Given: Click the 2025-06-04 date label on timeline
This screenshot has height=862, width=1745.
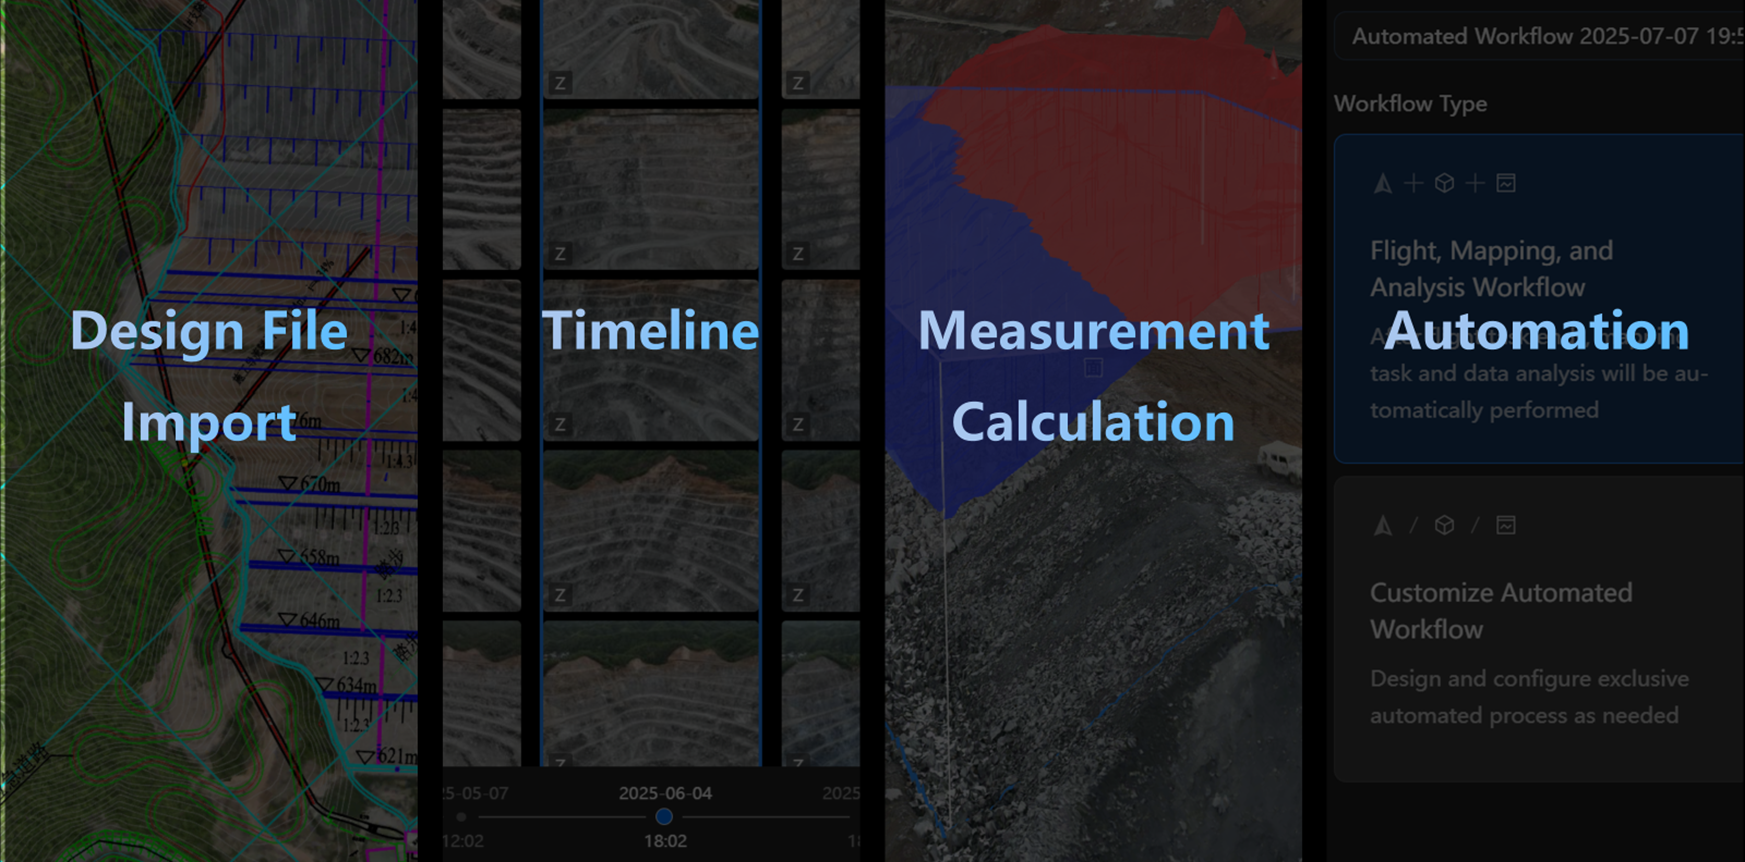Looking at the screenshot, I should (x=665, y=793).
